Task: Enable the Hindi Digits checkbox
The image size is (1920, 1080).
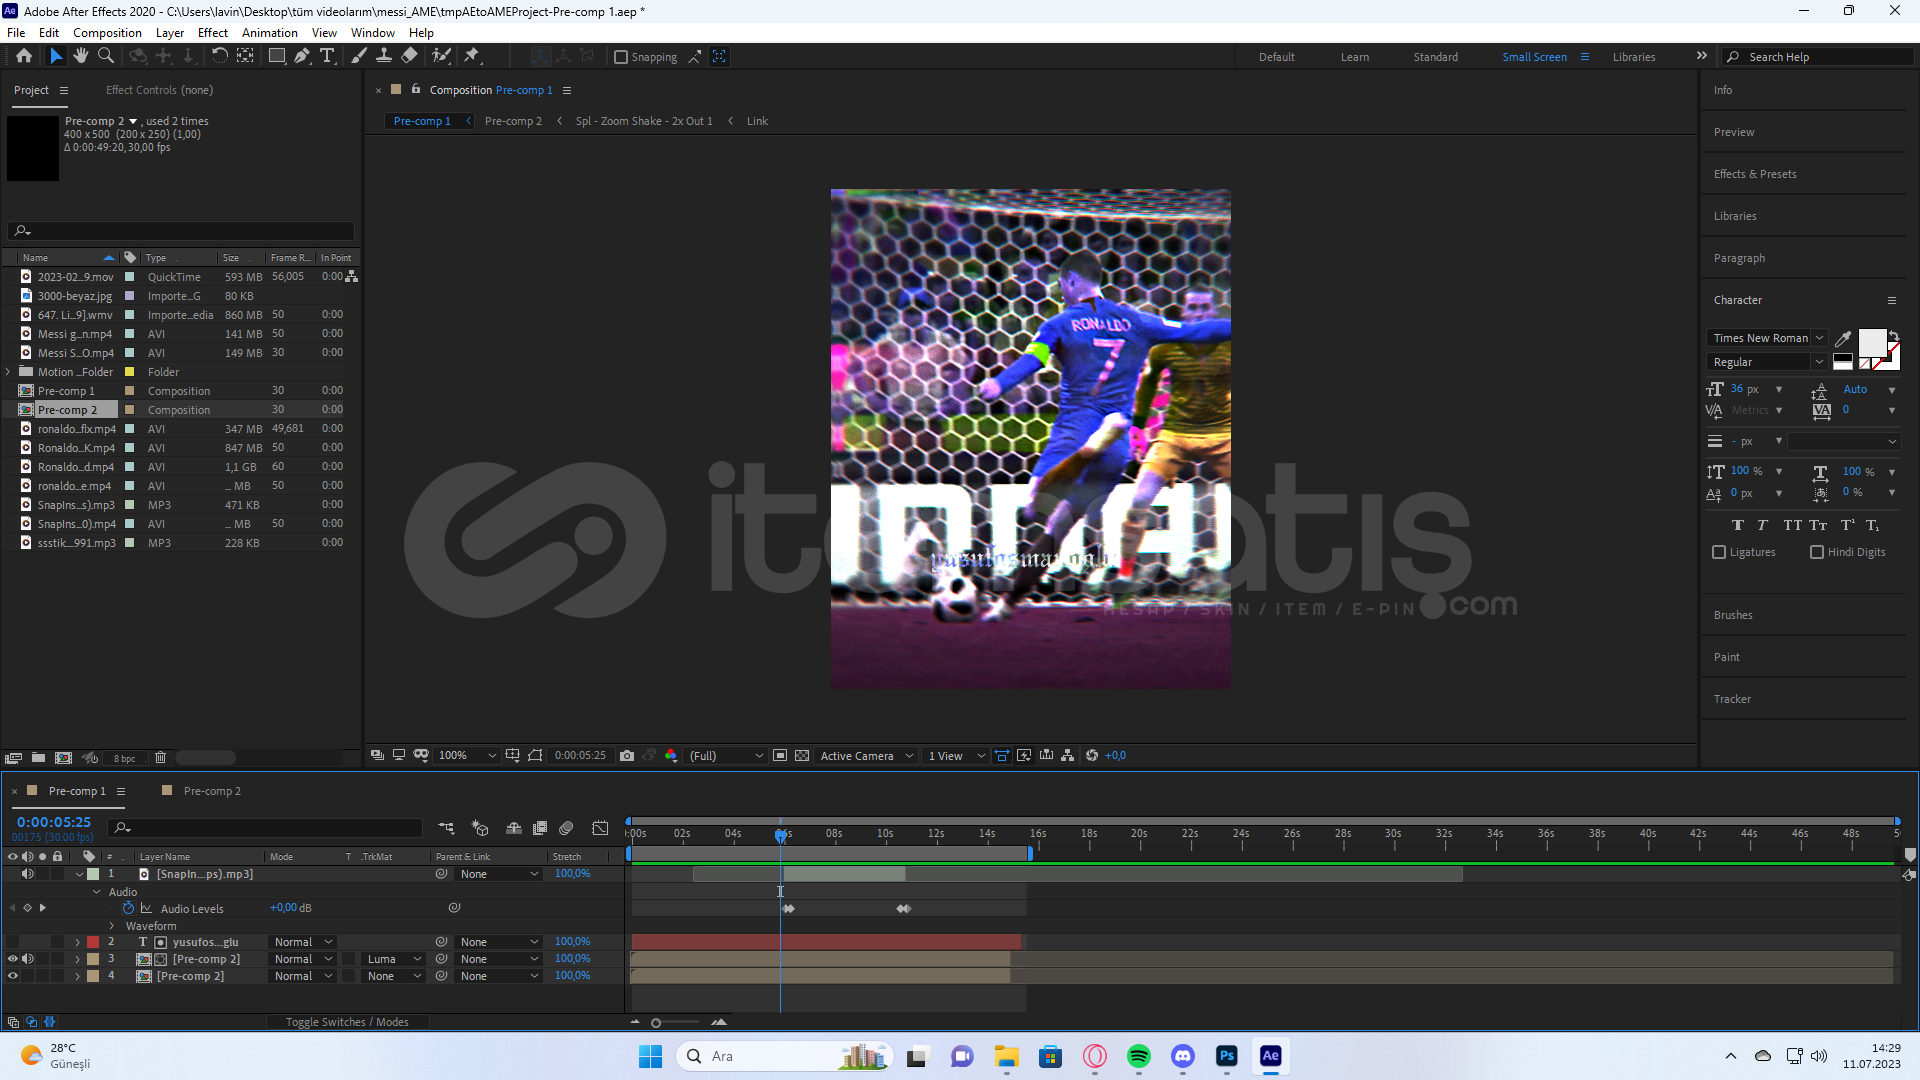Action: [x=1817, y=552]
